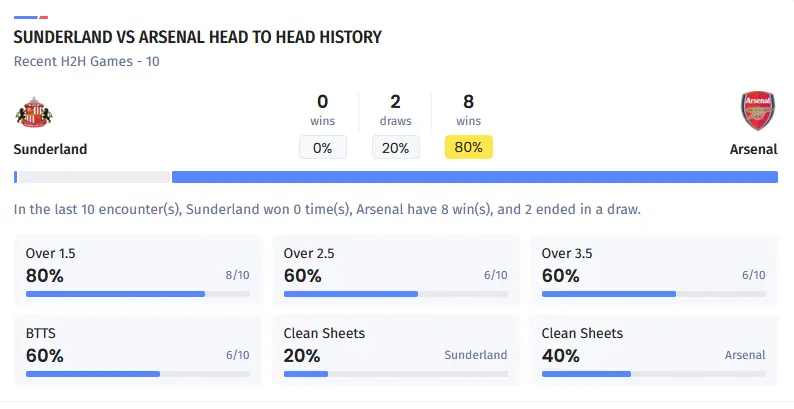The height and width of the screenshot is (409, 794).
Task: Click the highlighted 80% Arsenal wins badge
Action: 468,147
